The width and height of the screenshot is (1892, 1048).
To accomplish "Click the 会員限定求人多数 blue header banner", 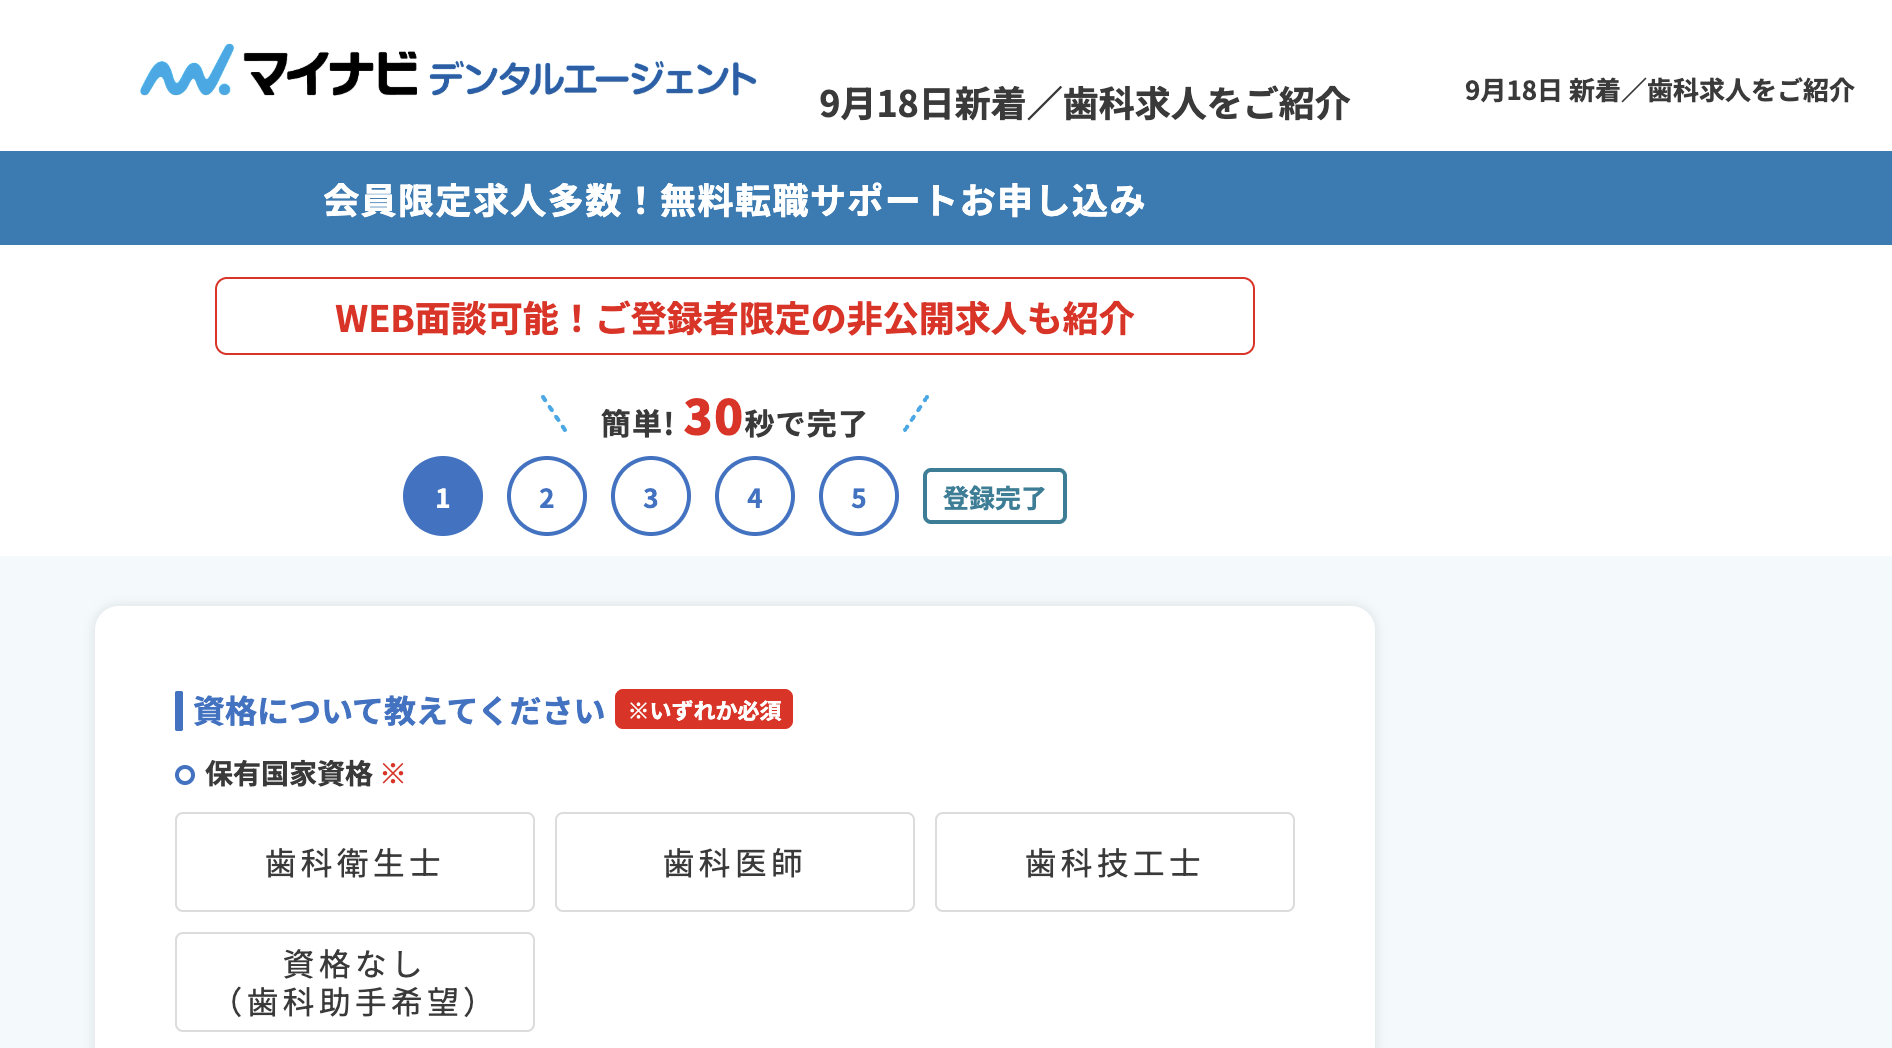I will [946, 198].
